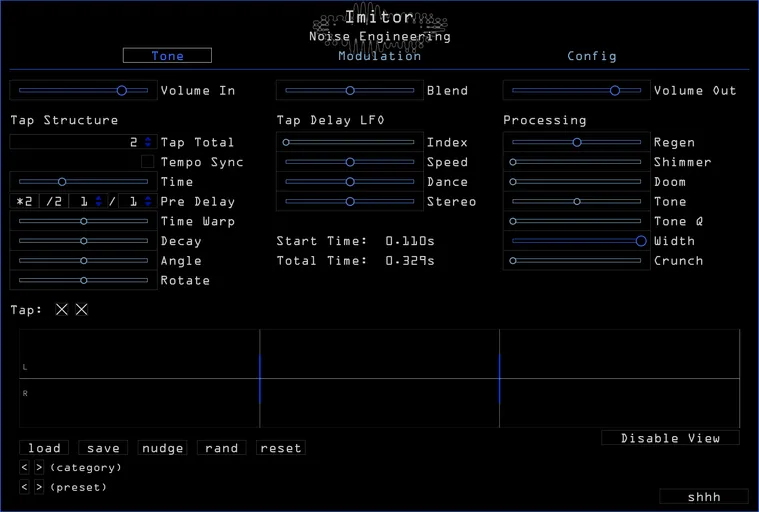Viewport: 759px width, 512px height.
Task: Click the Tap Total stepper arrows
Action: click(148, 142)
